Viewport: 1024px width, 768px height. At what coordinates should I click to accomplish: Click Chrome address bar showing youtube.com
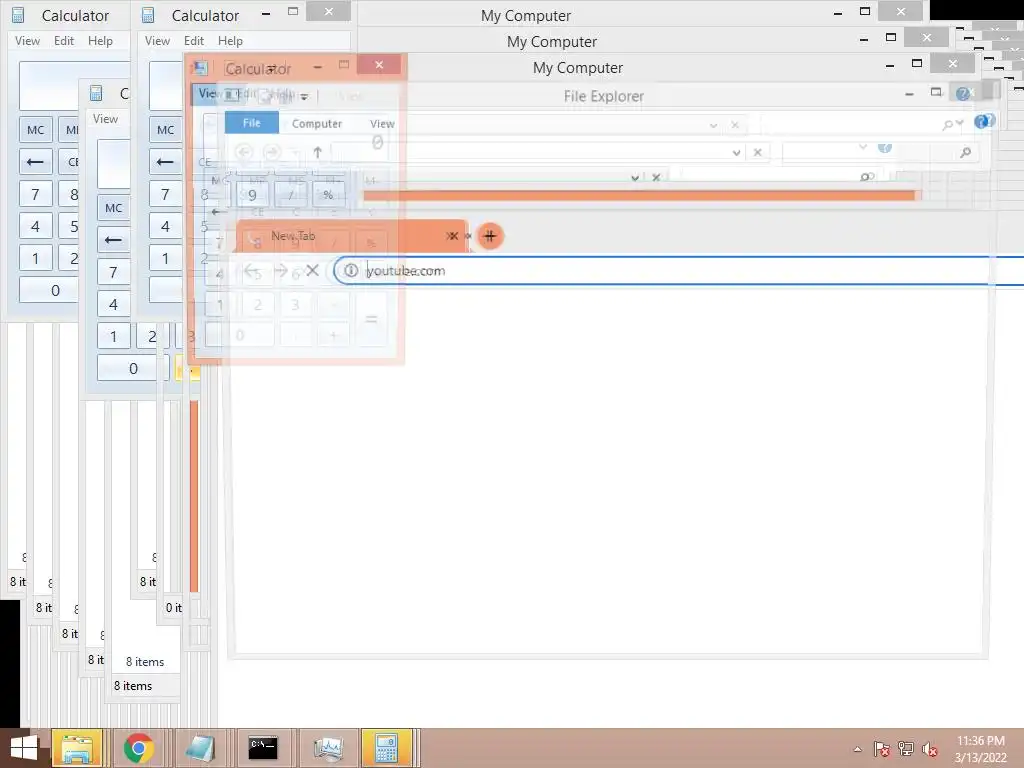[x=679, y=270]
